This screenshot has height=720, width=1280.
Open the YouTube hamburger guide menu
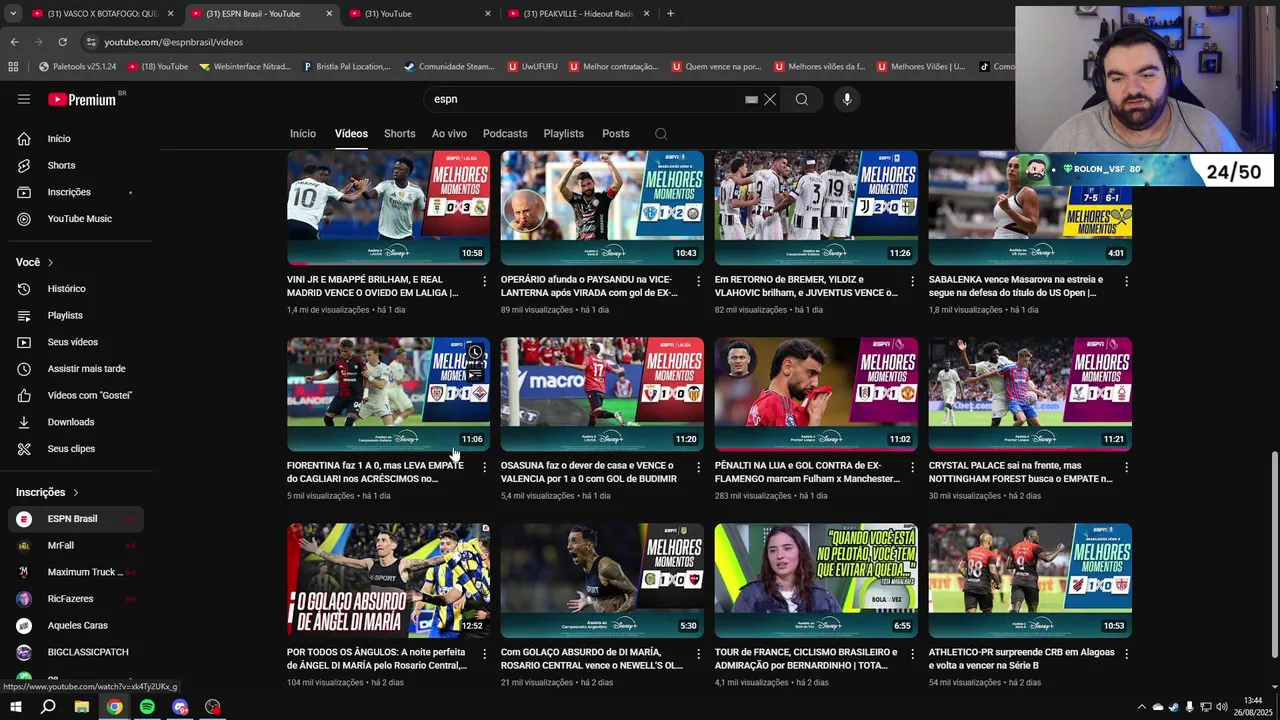24,99
